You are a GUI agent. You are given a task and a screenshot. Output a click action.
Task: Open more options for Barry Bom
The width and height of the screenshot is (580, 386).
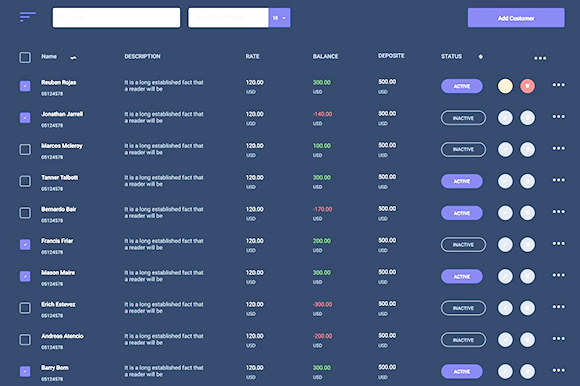click(559, 370)
